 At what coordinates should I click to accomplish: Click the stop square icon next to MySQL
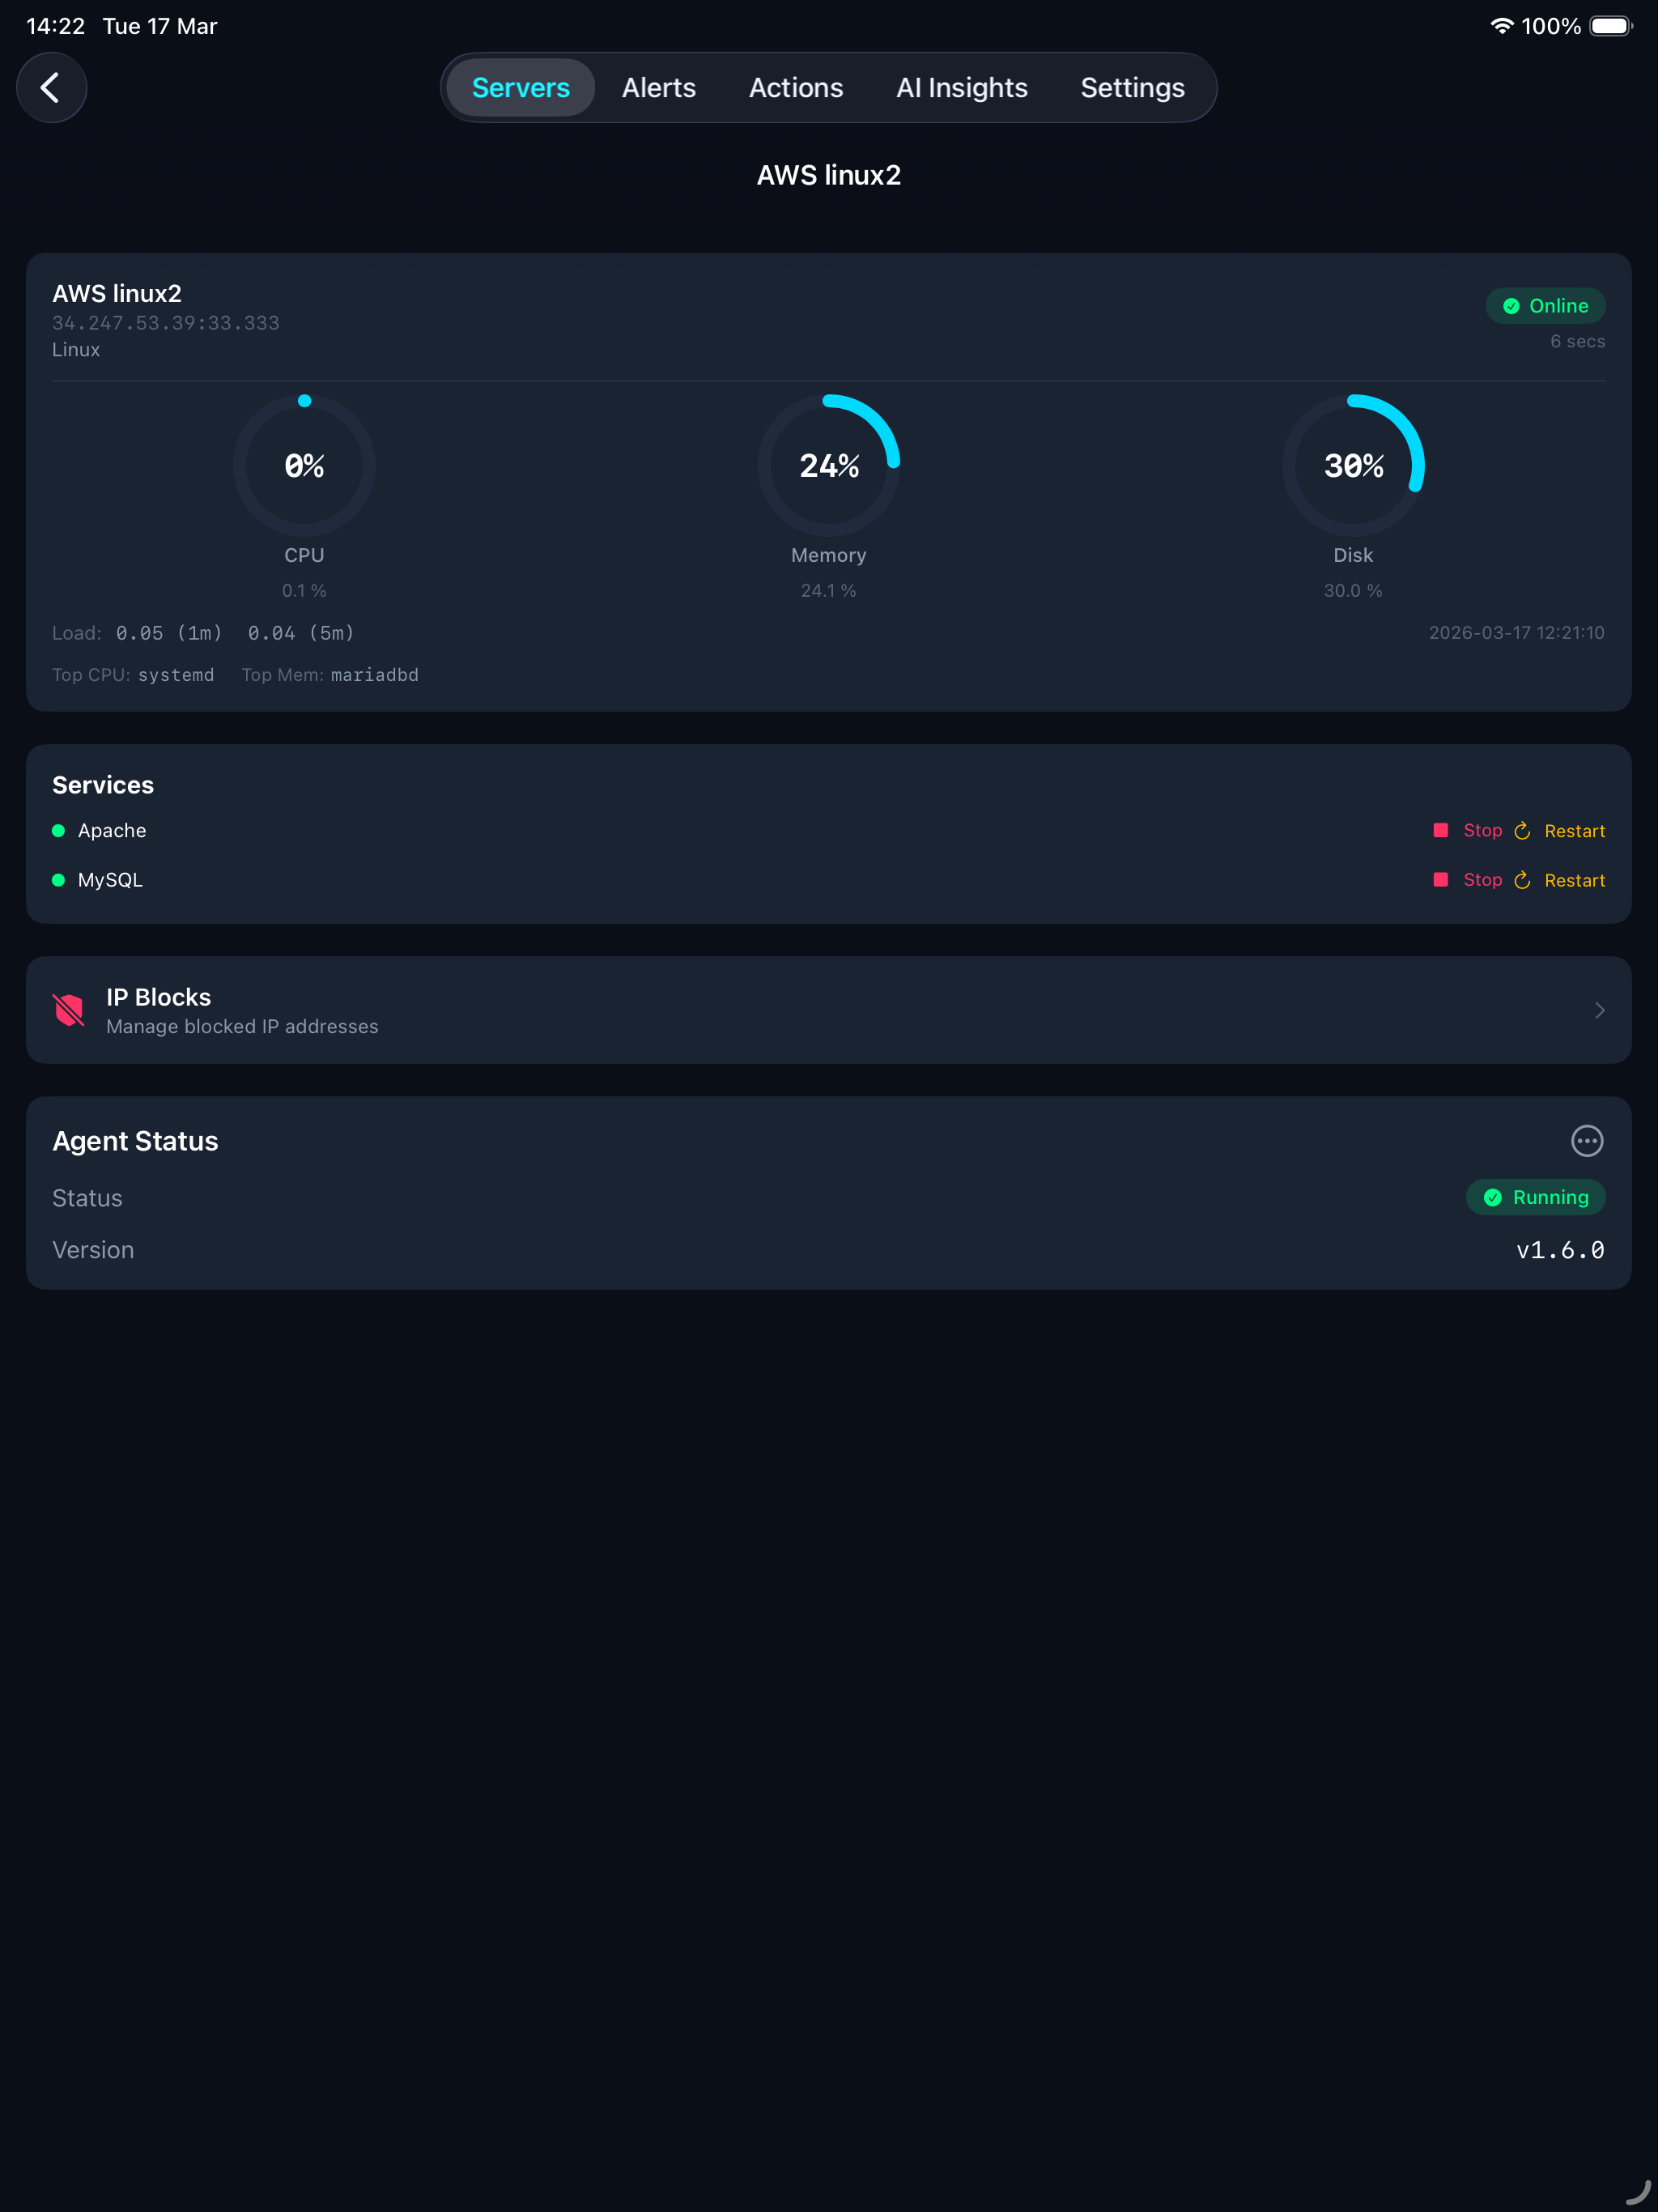coord(1441,880)
